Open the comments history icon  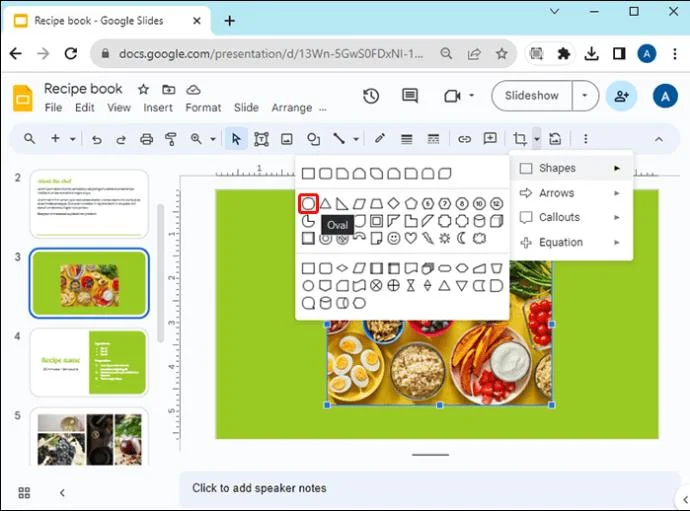click(410, 96)
